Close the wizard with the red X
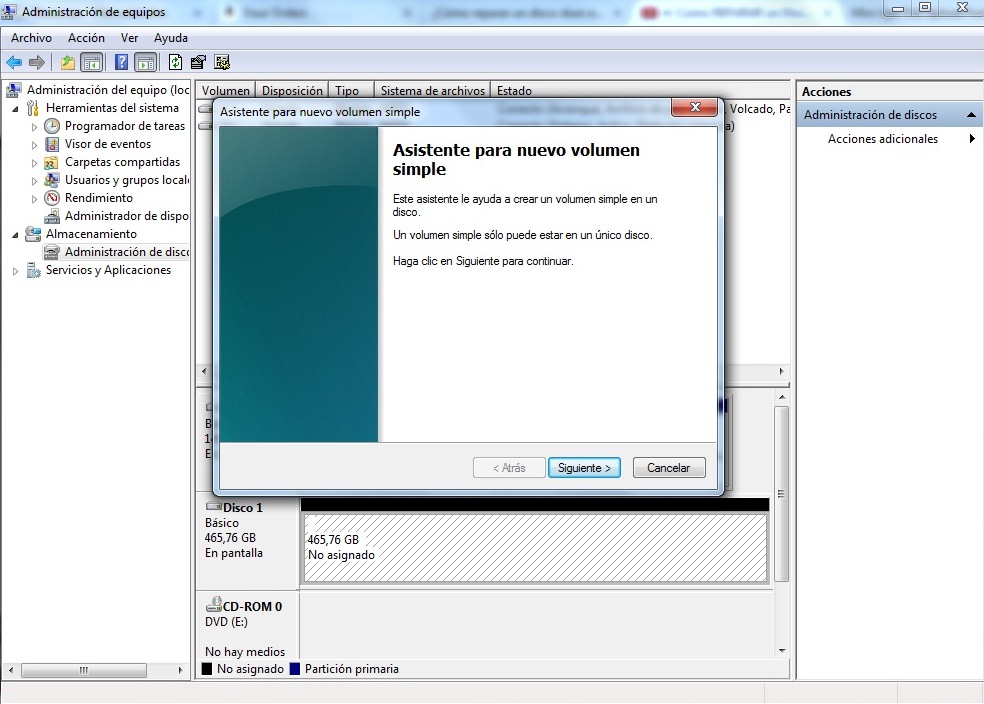This screenshot has height=704, width=984. click(694, 107)
